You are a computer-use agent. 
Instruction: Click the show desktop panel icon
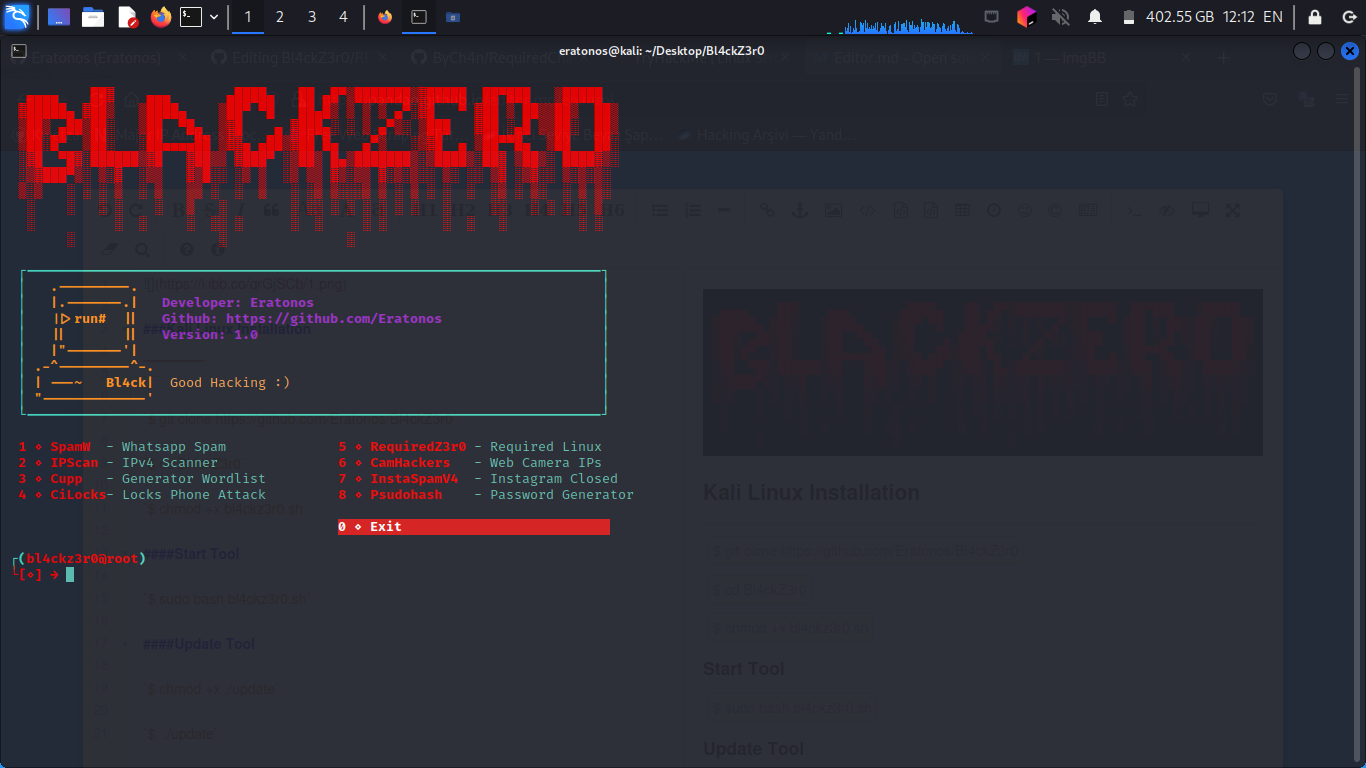click(59, 17)
